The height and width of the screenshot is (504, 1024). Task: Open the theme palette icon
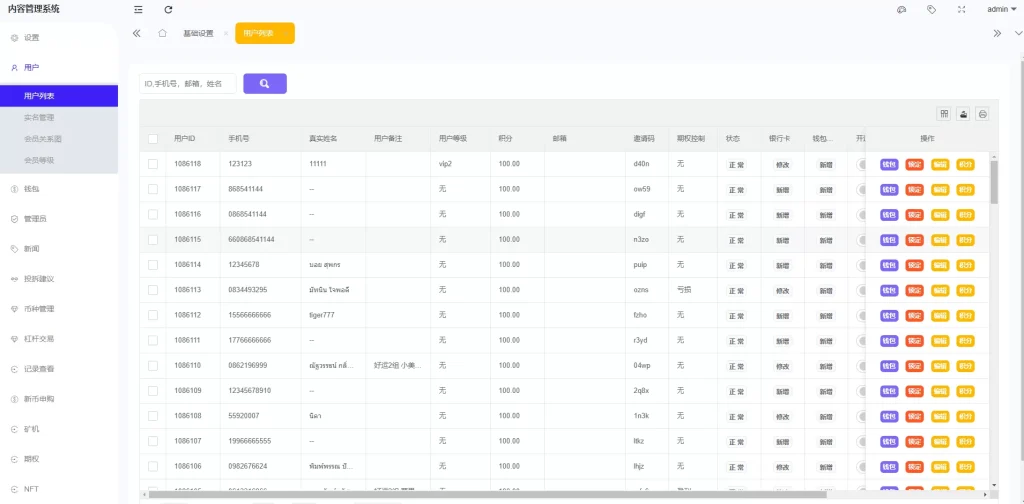[x=901, y=9]
